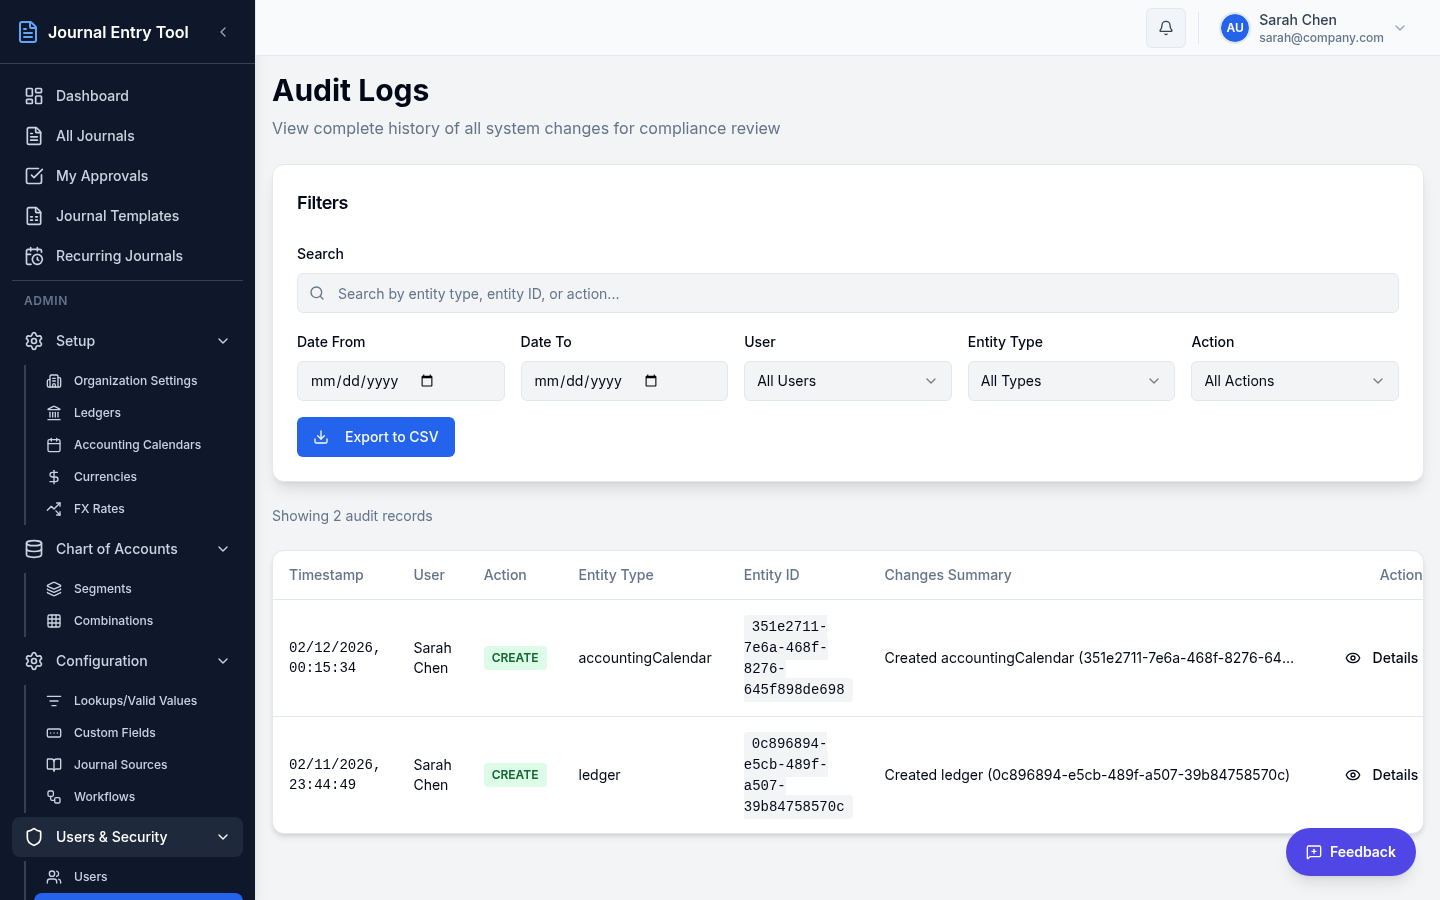1440x900 pixels.
Task: Click the "Showing 2 audit records" text
Action: pos(352,516)
